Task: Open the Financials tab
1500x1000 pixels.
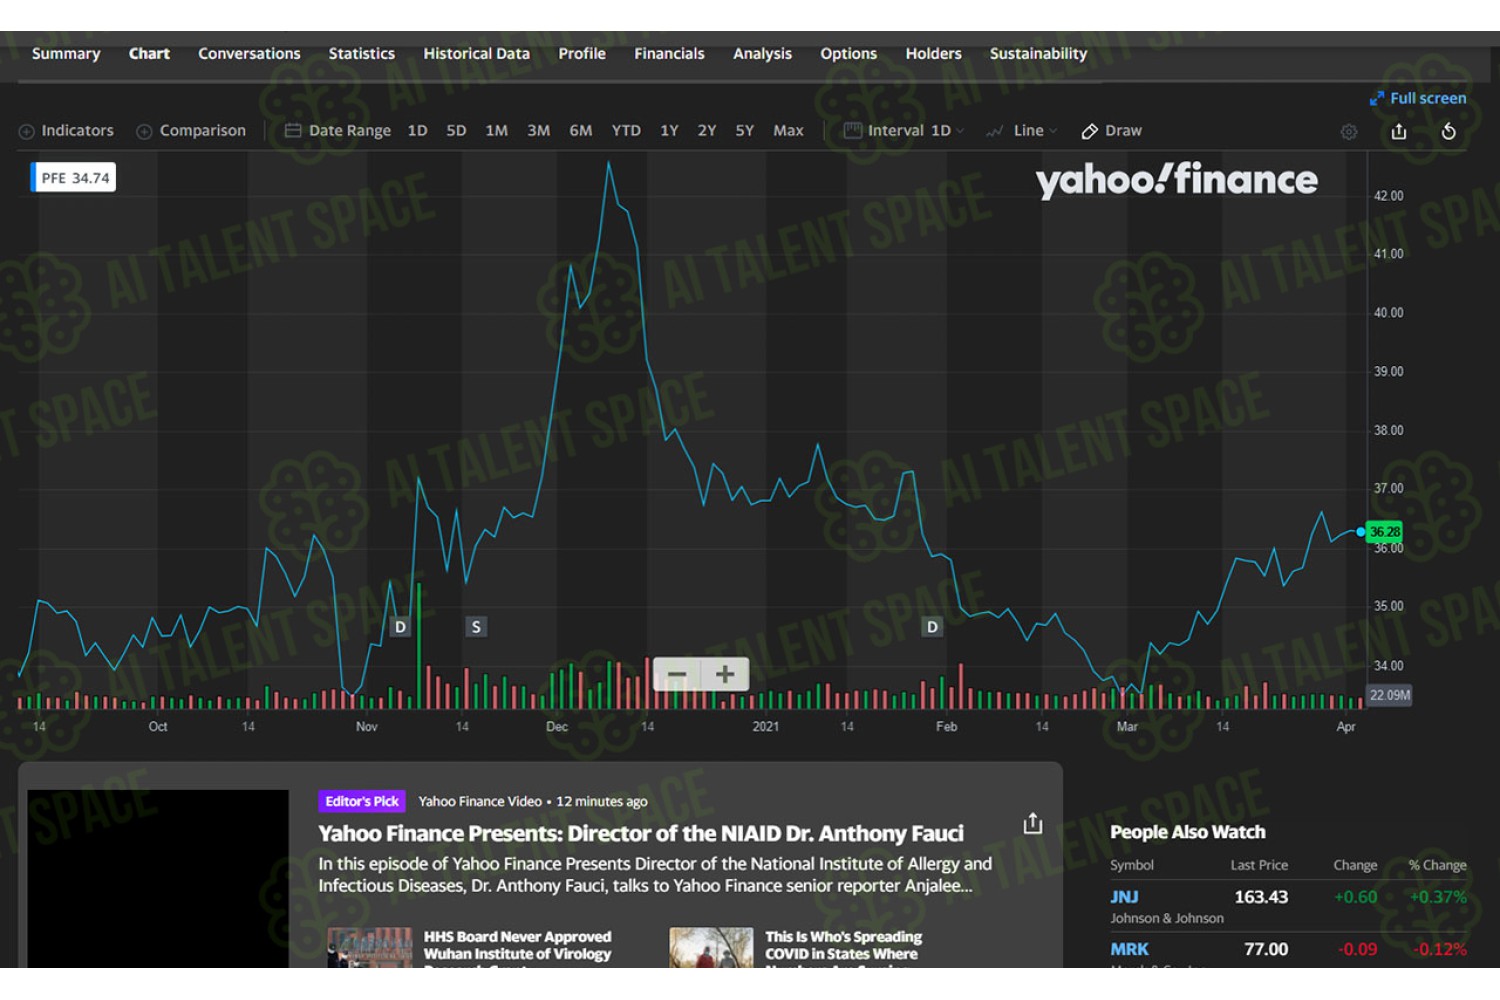Action: point(669,54)
